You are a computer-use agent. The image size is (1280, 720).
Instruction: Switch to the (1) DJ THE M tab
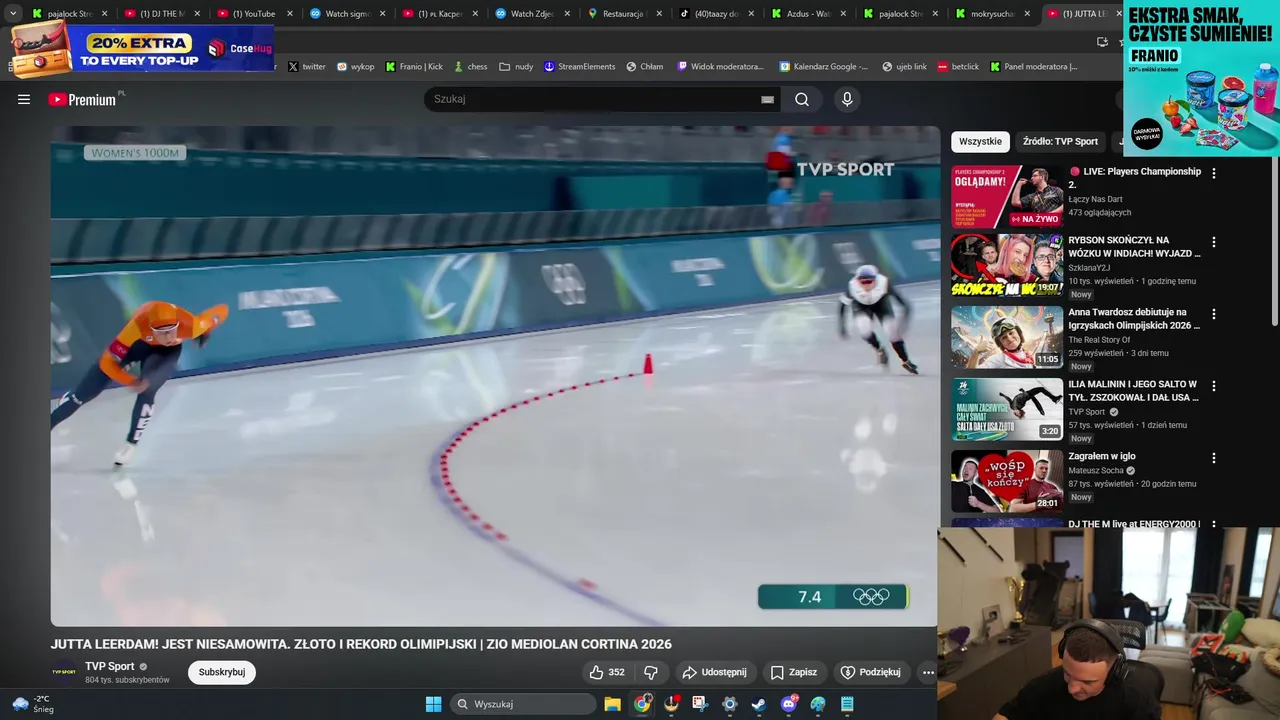pos(160,14)
